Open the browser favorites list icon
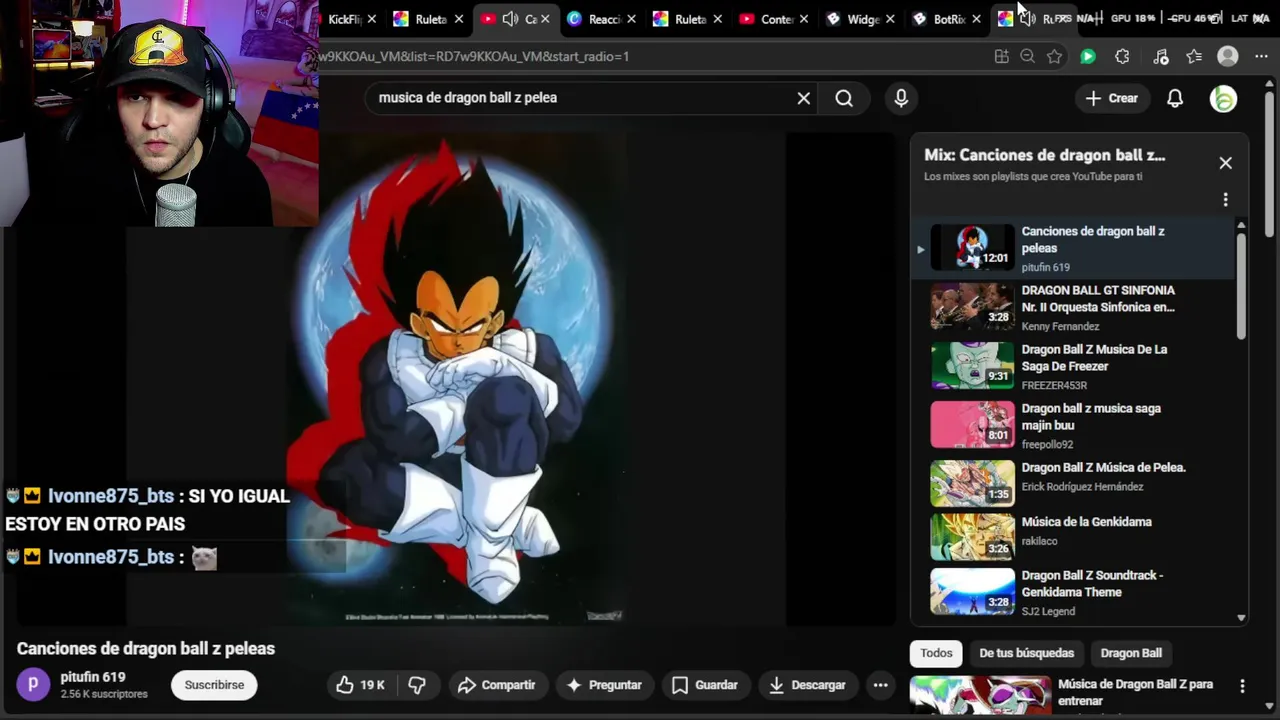The width and height of the screenshot is (1280, 720). (x=1194, y=57)
